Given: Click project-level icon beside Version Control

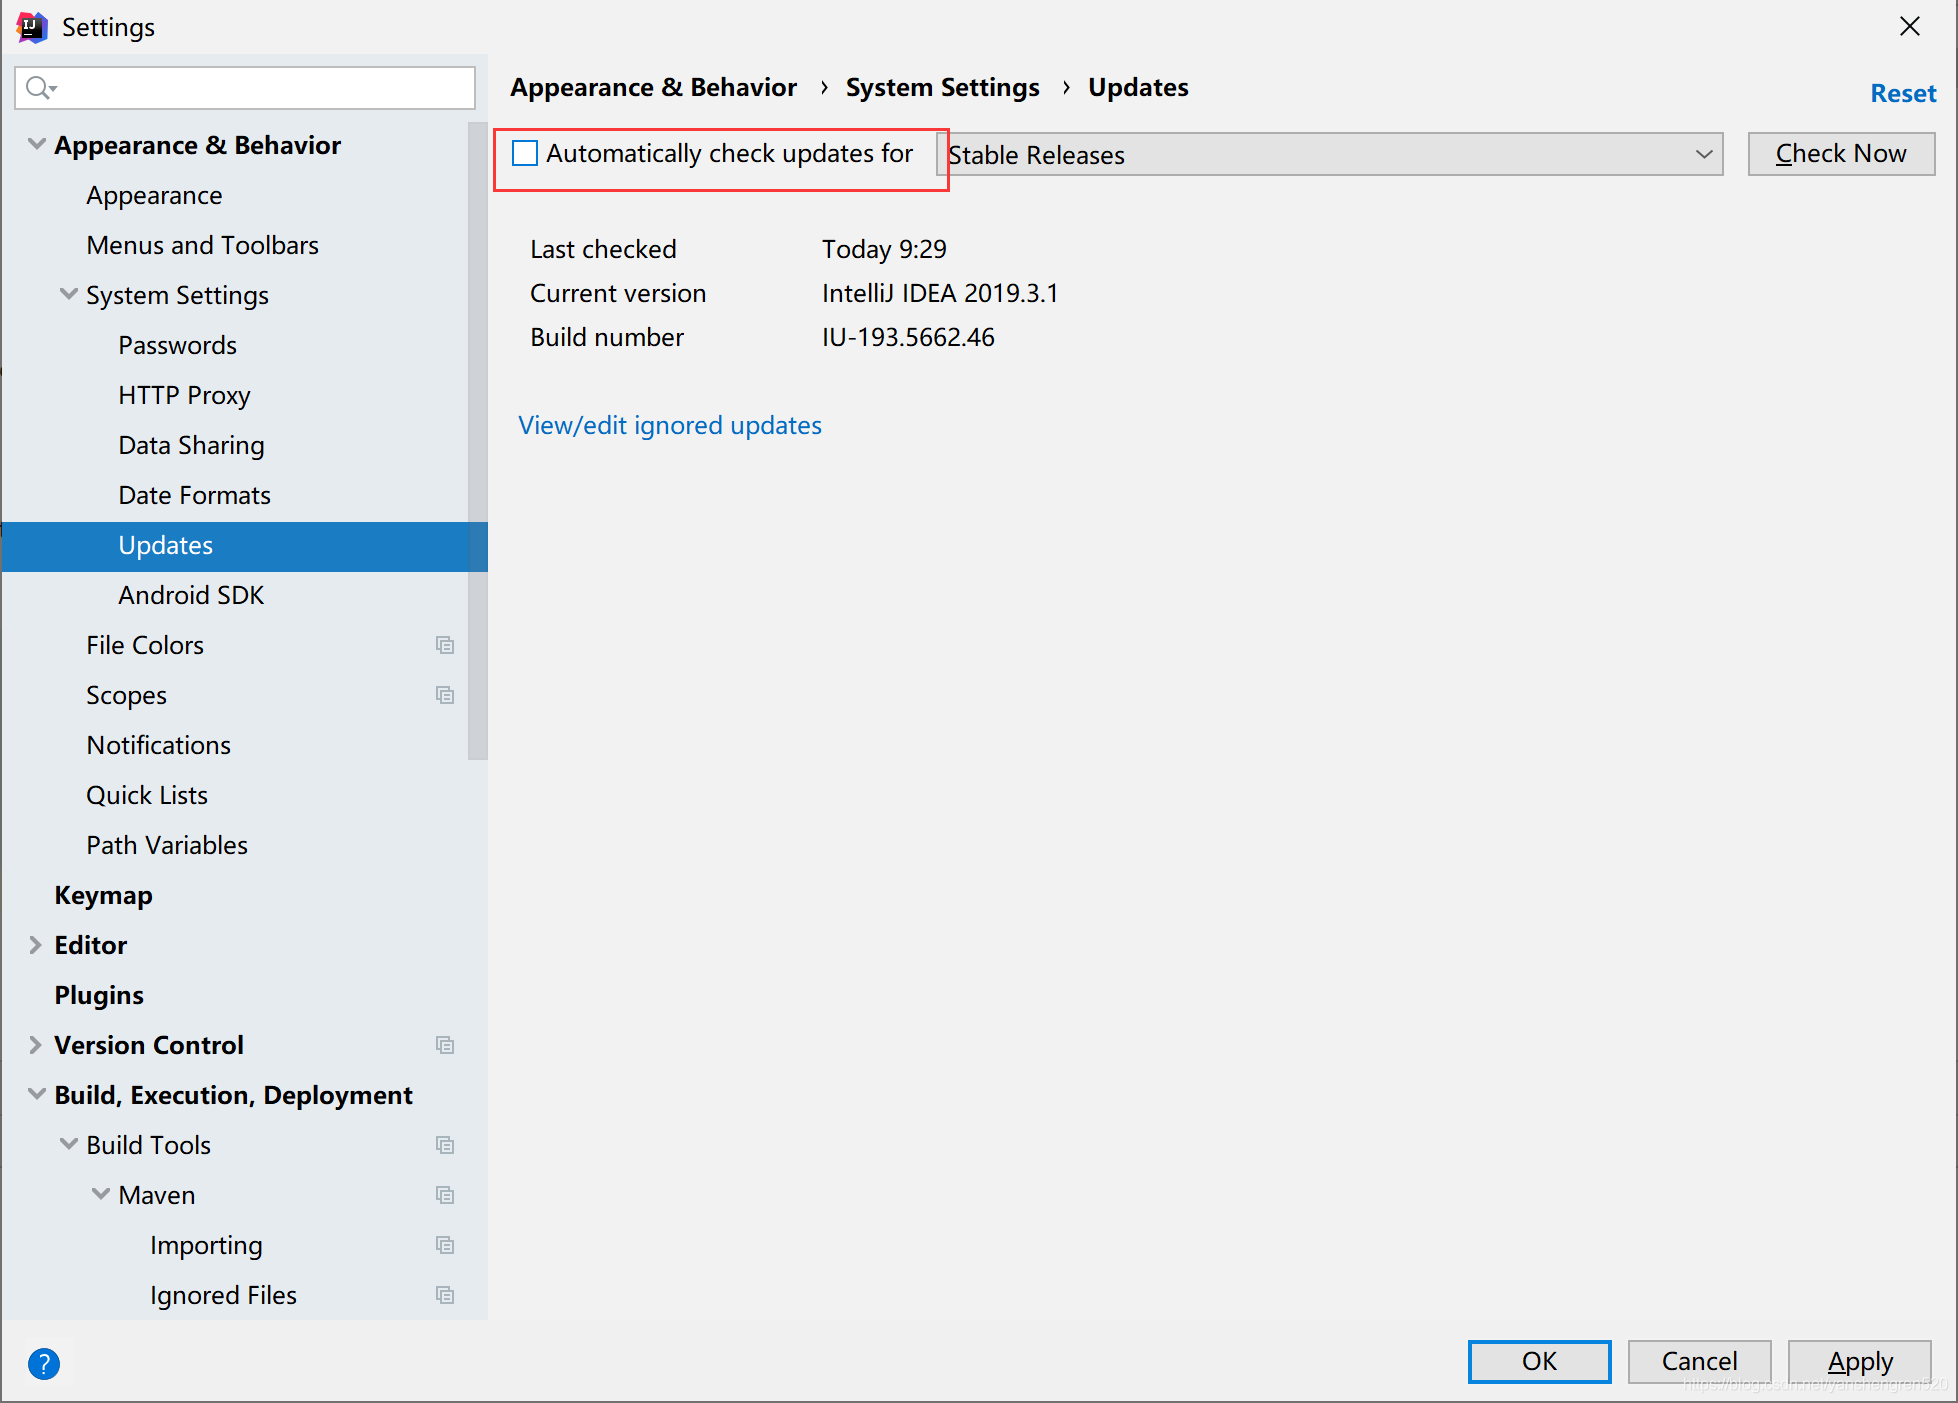Looking at the screenshot, I should (x=445, y=1045).
